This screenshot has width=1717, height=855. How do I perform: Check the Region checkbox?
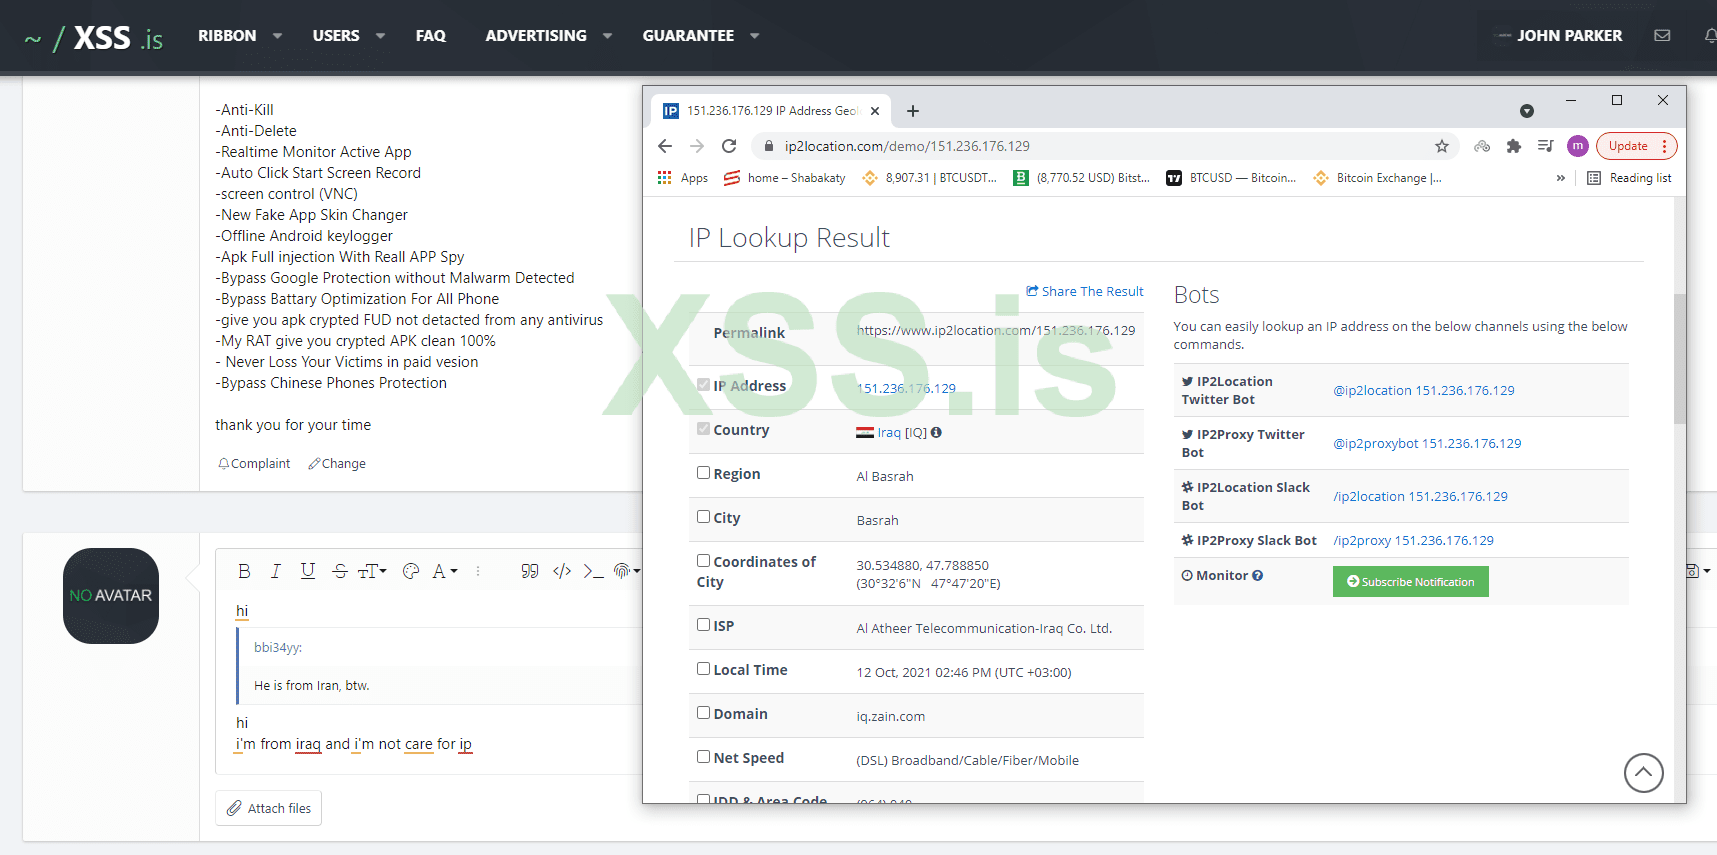pos(703,473)
